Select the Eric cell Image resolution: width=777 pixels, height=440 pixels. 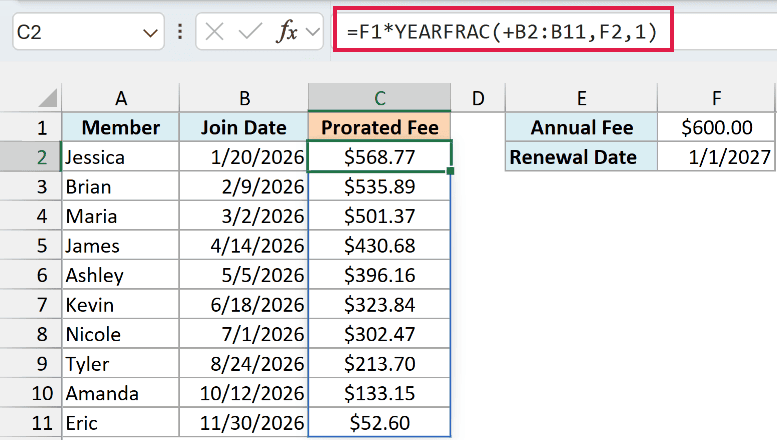point(120,423)
